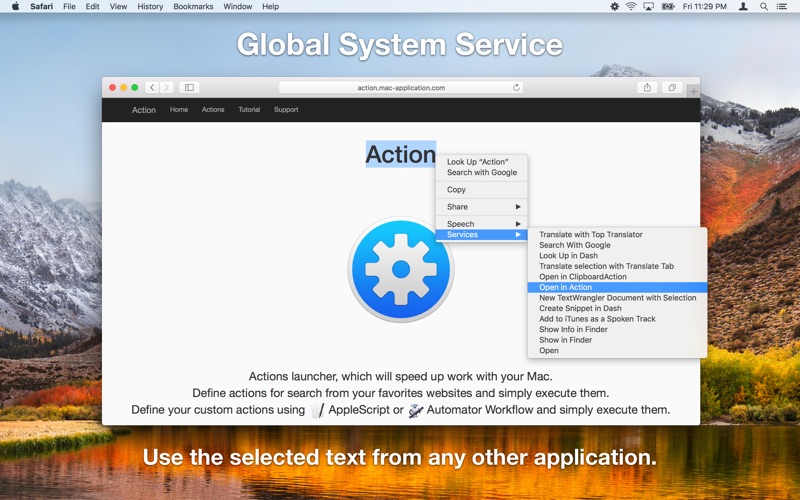The image size is (800, 500).
Task: Open the Apple menu
Action: [x=15, y=7]
